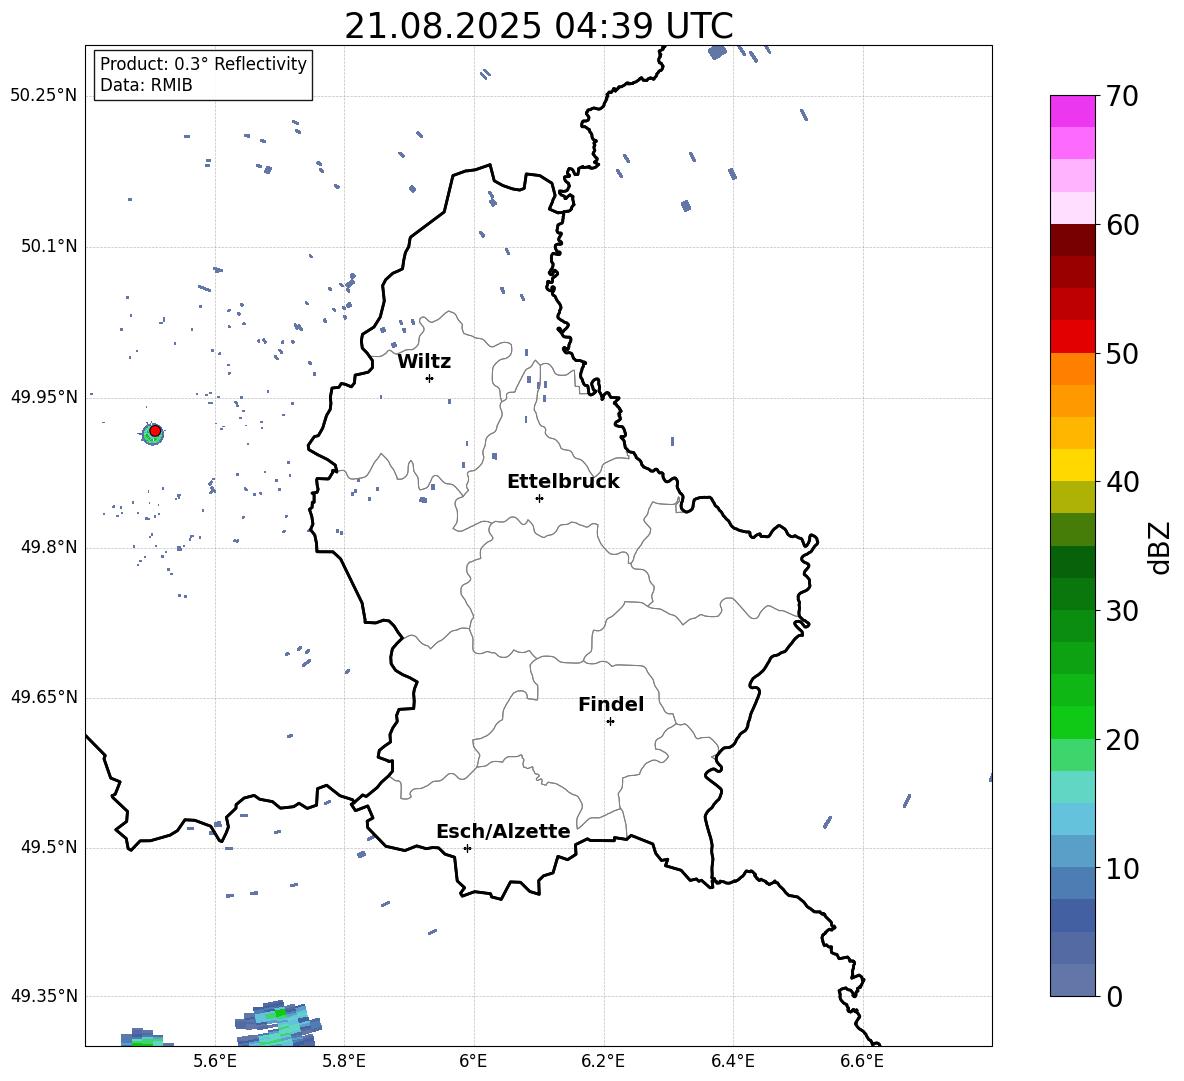Click the red radar location marker
Image resolution: width=1184 pixels, height=1081 pixels.
(155, 431)
